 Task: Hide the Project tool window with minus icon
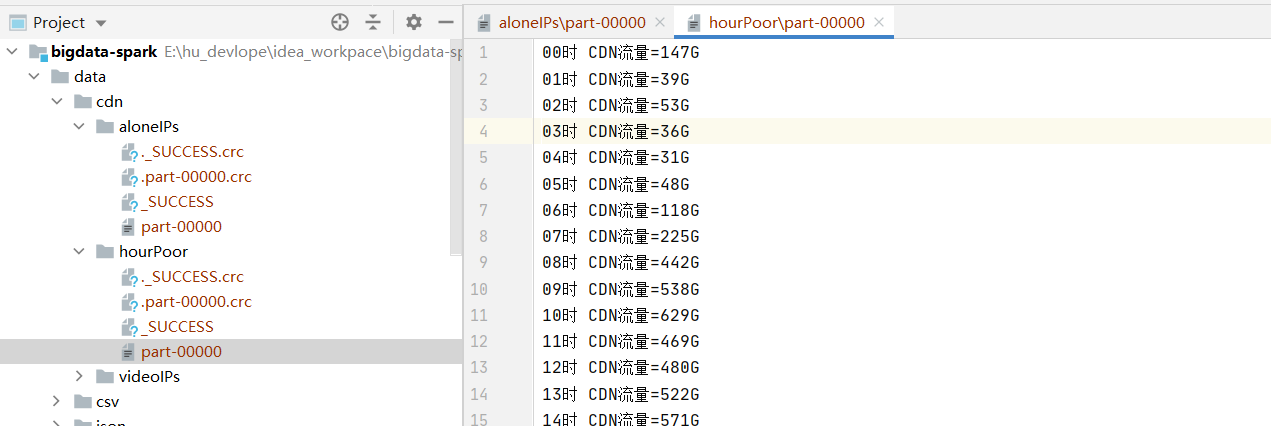coord(446,22)
